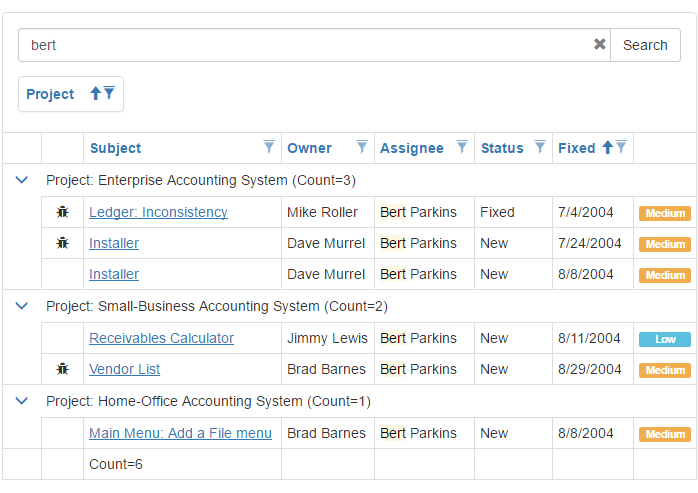Image resolution: width=698 pixels, height=493 pixels.
Task: Open the Subject column filter icon
Action: (x=269, y=147)
